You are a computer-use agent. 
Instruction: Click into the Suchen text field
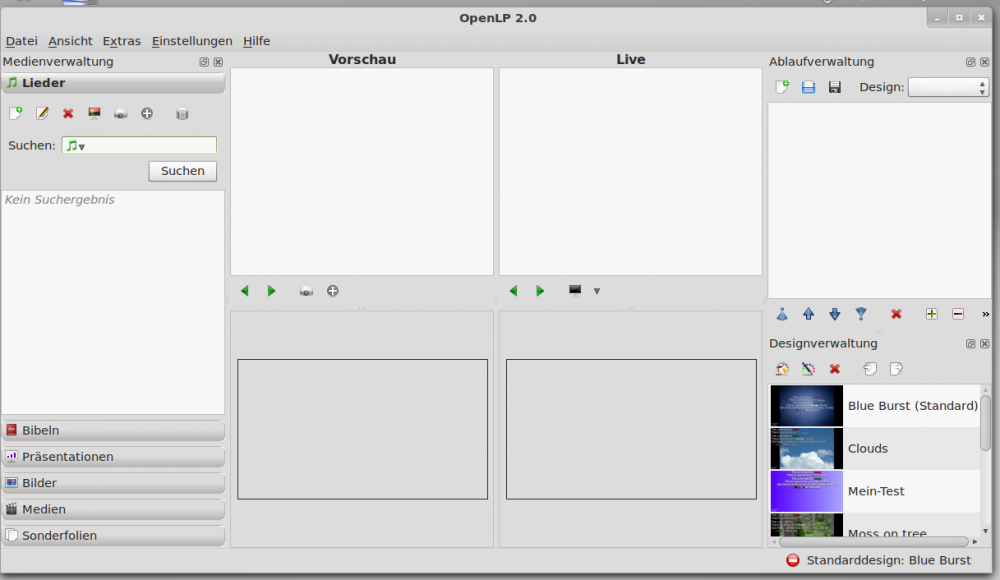tap(139, 145)
